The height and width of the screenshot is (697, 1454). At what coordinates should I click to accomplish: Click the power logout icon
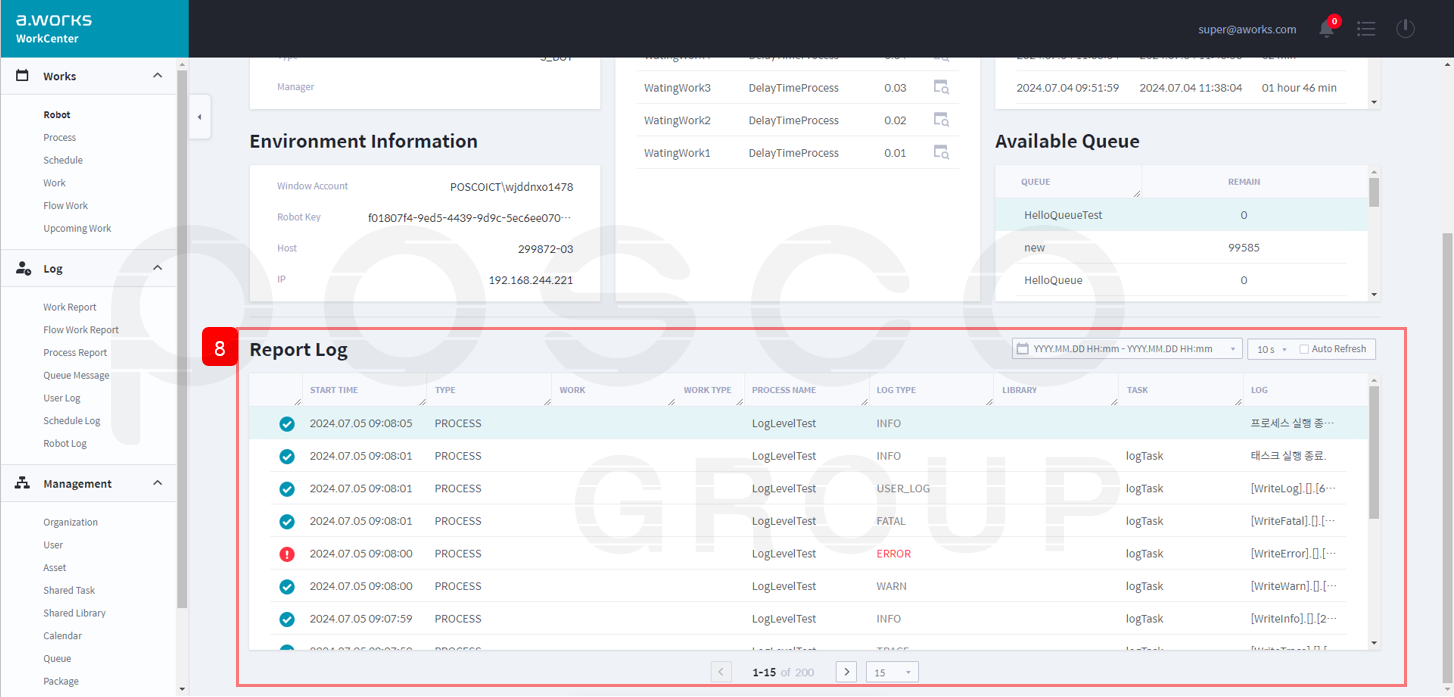pyautogui.click(x=1405, y=29)
